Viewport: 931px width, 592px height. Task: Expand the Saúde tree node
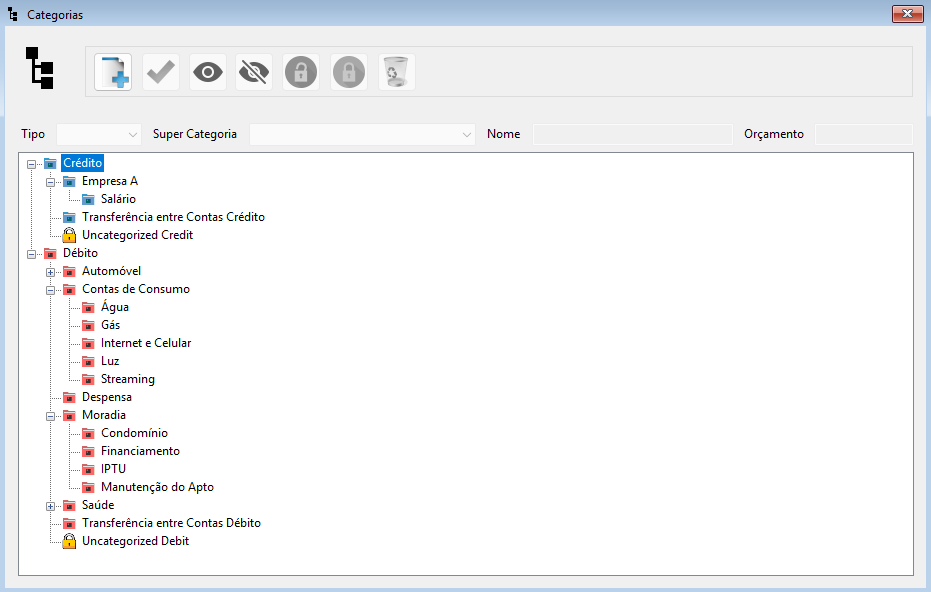50,505
